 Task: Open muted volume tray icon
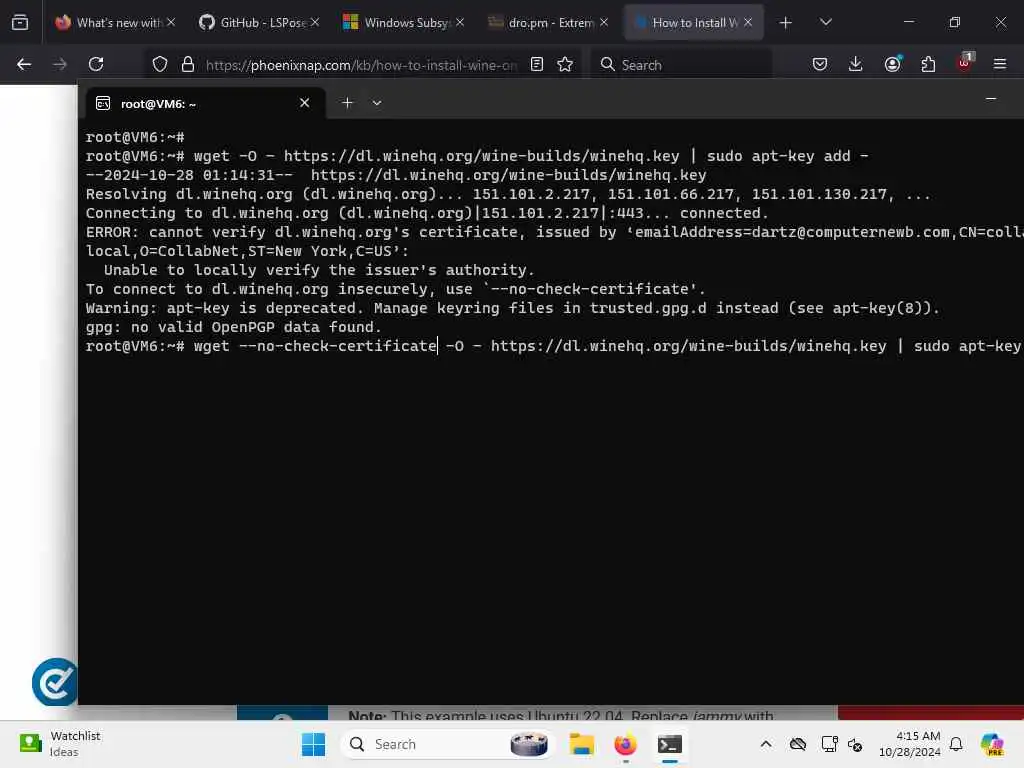click(x=855, y=744)
